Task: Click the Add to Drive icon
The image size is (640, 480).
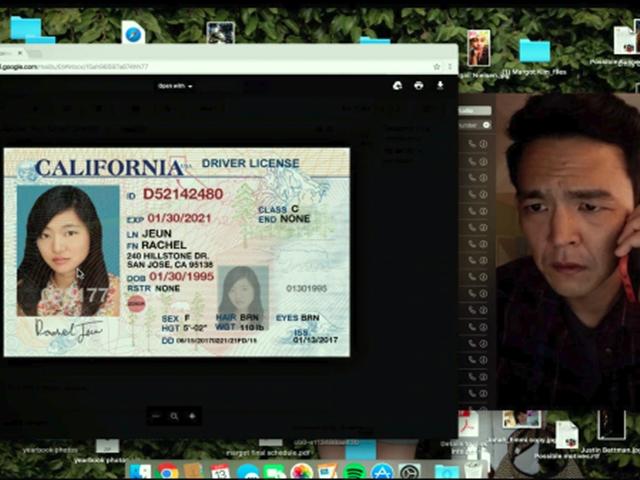Action: (397, 85)
